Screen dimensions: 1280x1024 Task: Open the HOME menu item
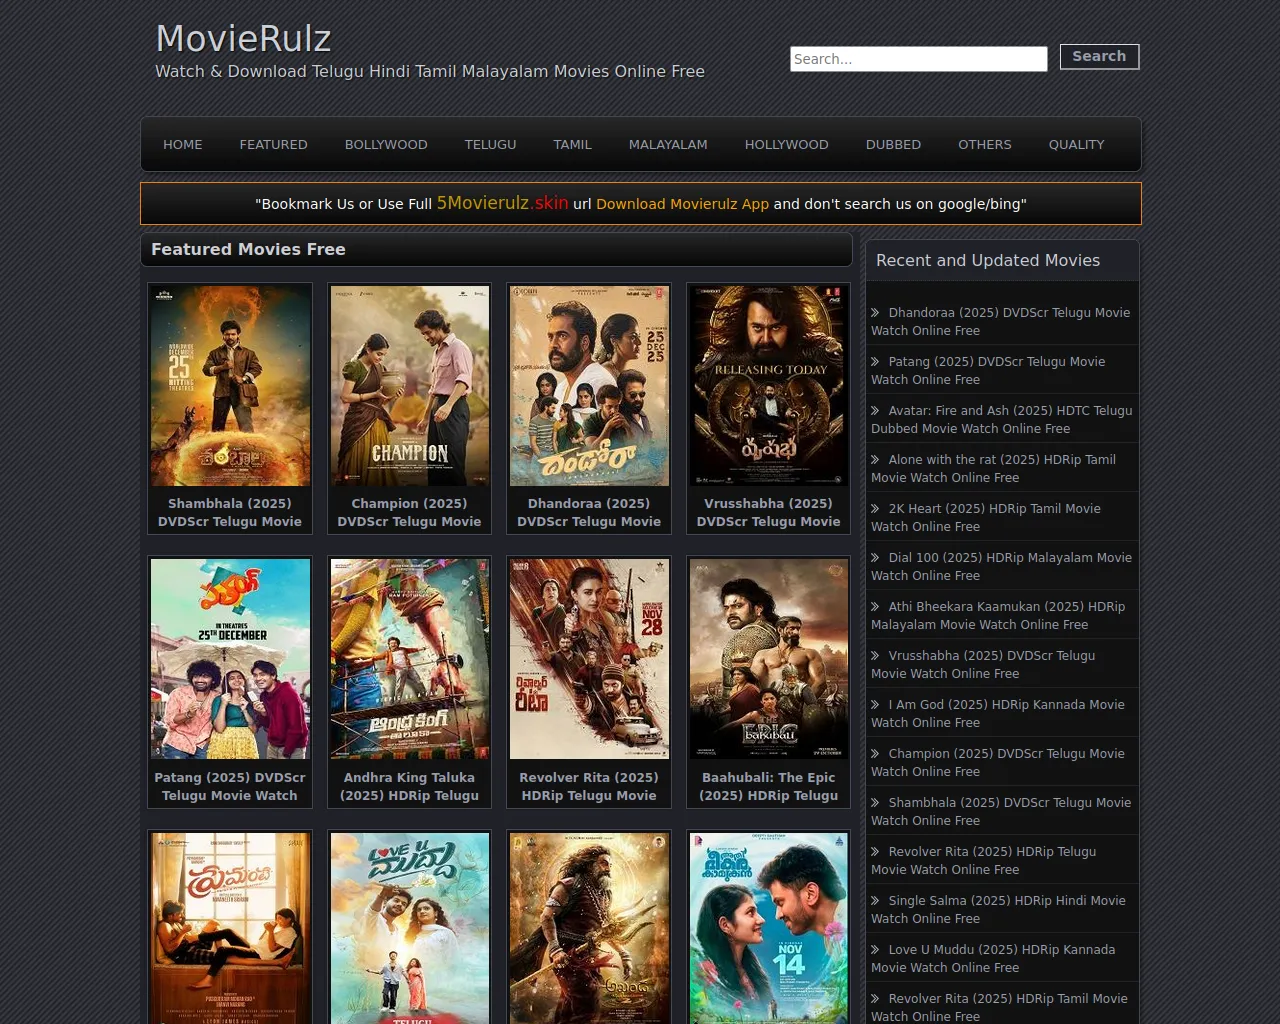tap(183, 145)
